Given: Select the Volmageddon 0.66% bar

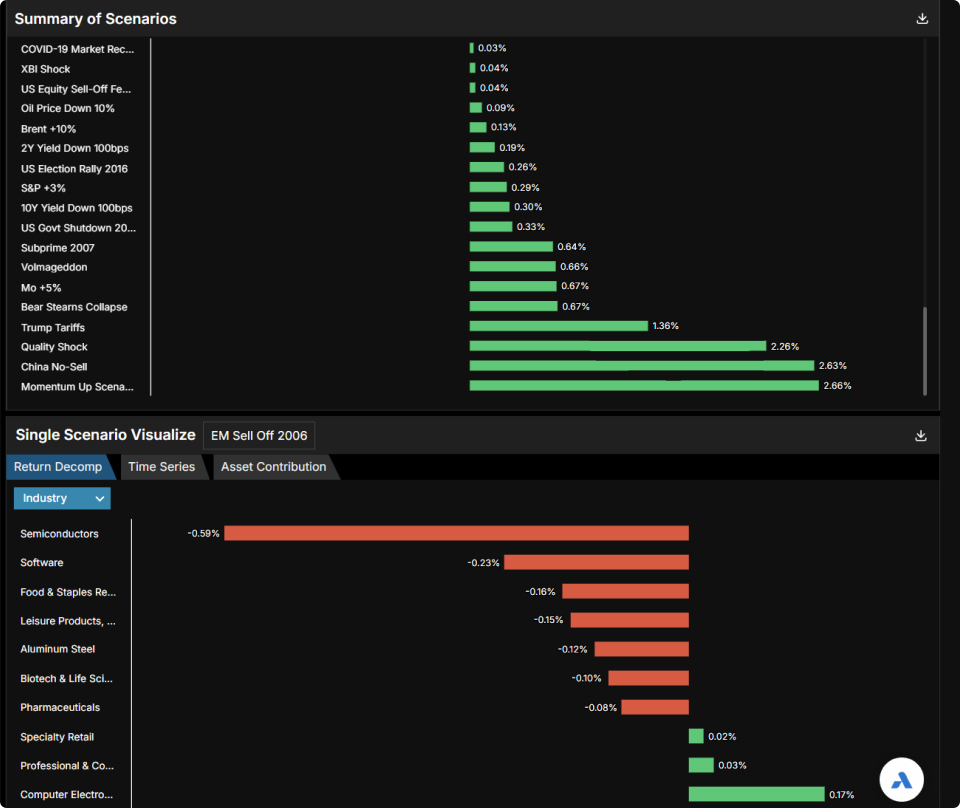Looking at the screenshot, I should point(512,266).
